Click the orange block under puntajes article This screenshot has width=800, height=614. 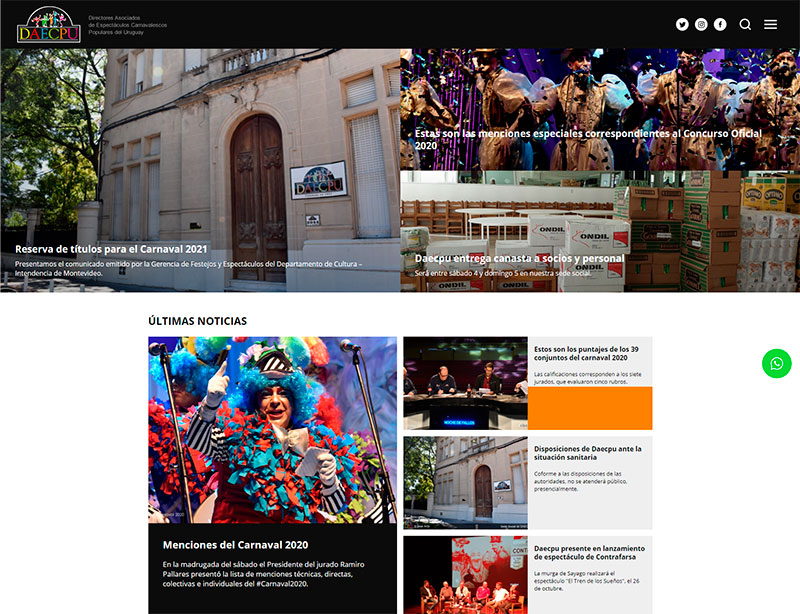click(590, 408)
